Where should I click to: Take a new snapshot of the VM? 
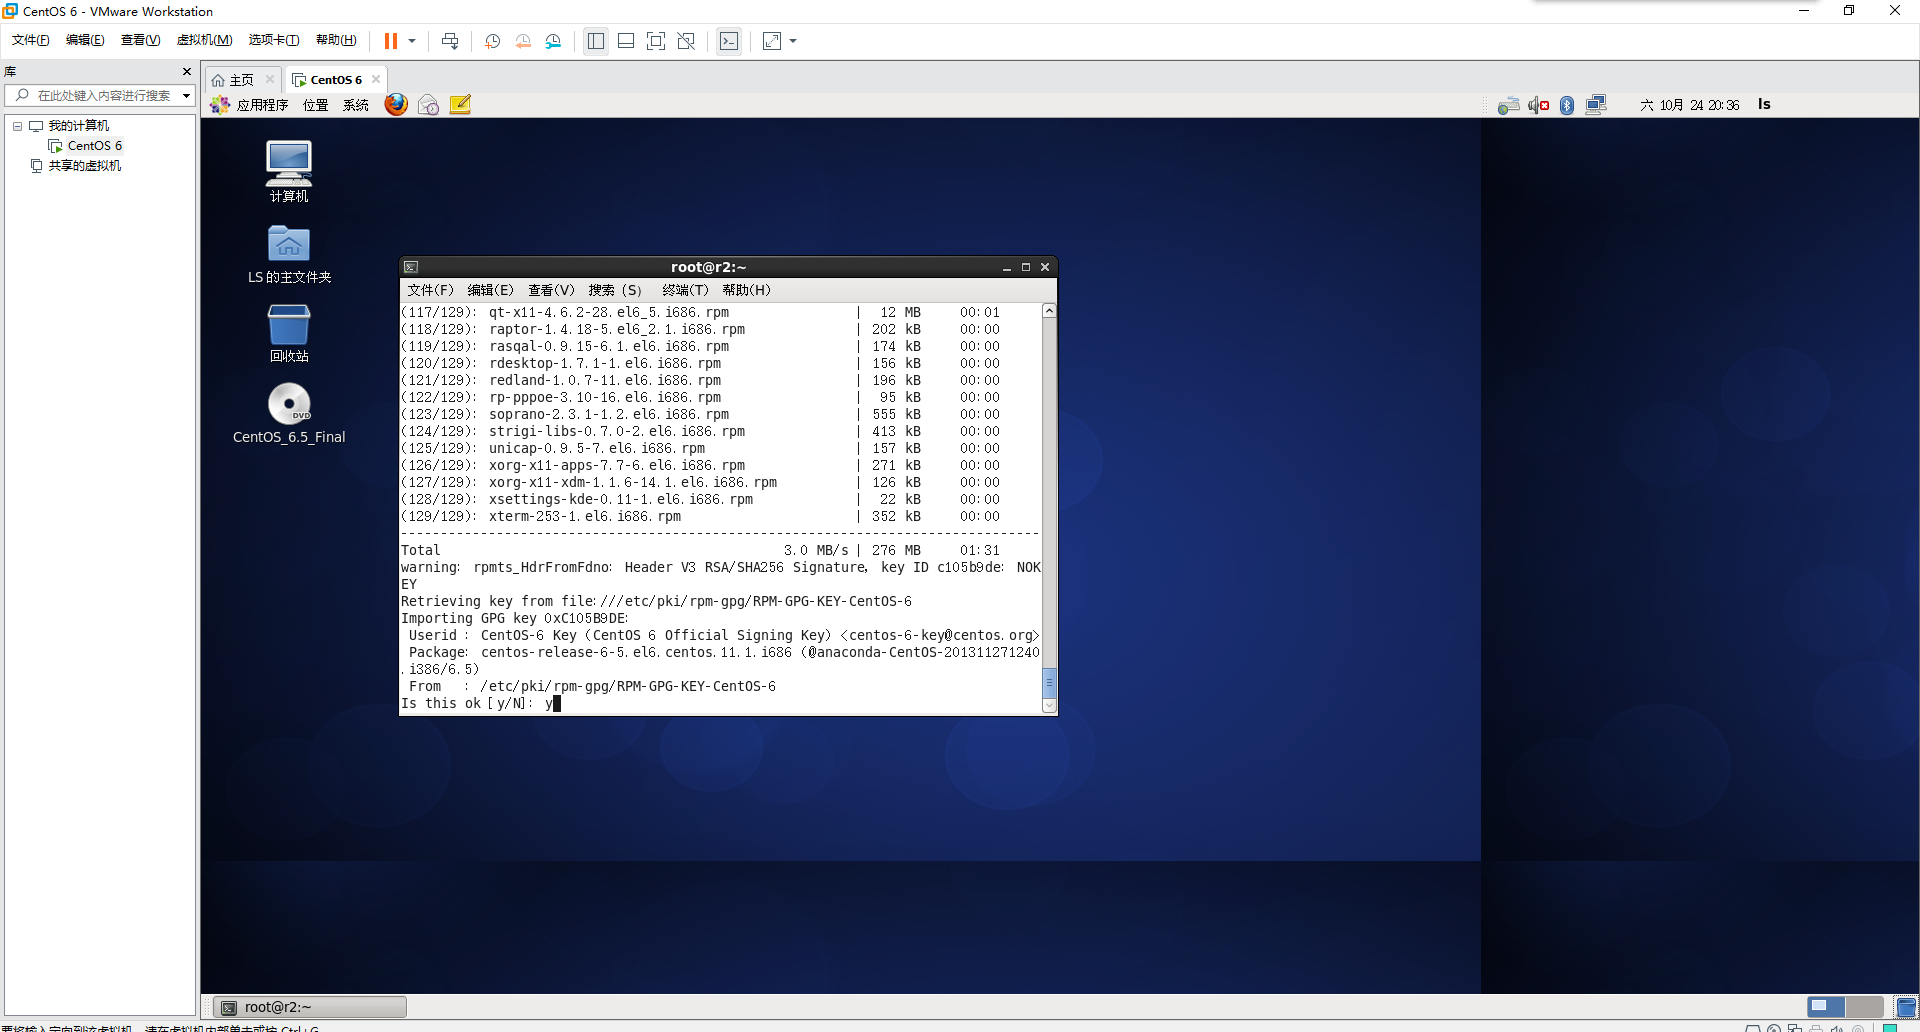tap(491, 41)
